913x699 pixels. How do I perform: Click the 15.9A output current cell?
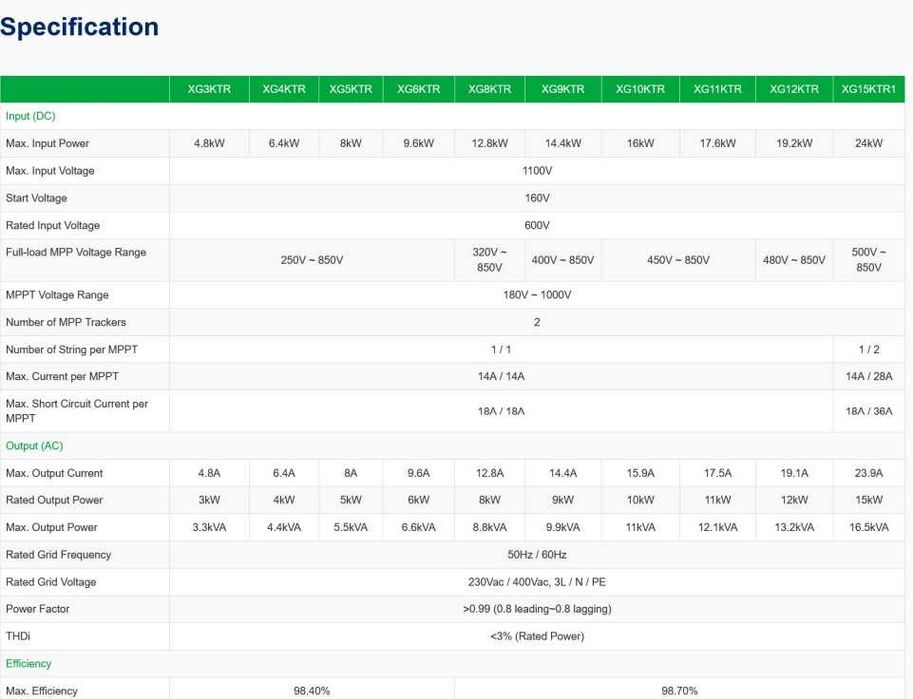click(x=640, y=473)
